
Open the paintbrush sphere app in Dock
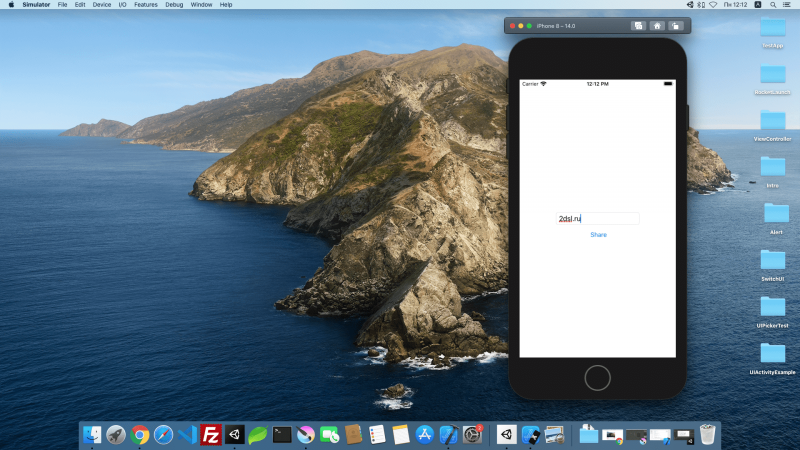[306, 435]
